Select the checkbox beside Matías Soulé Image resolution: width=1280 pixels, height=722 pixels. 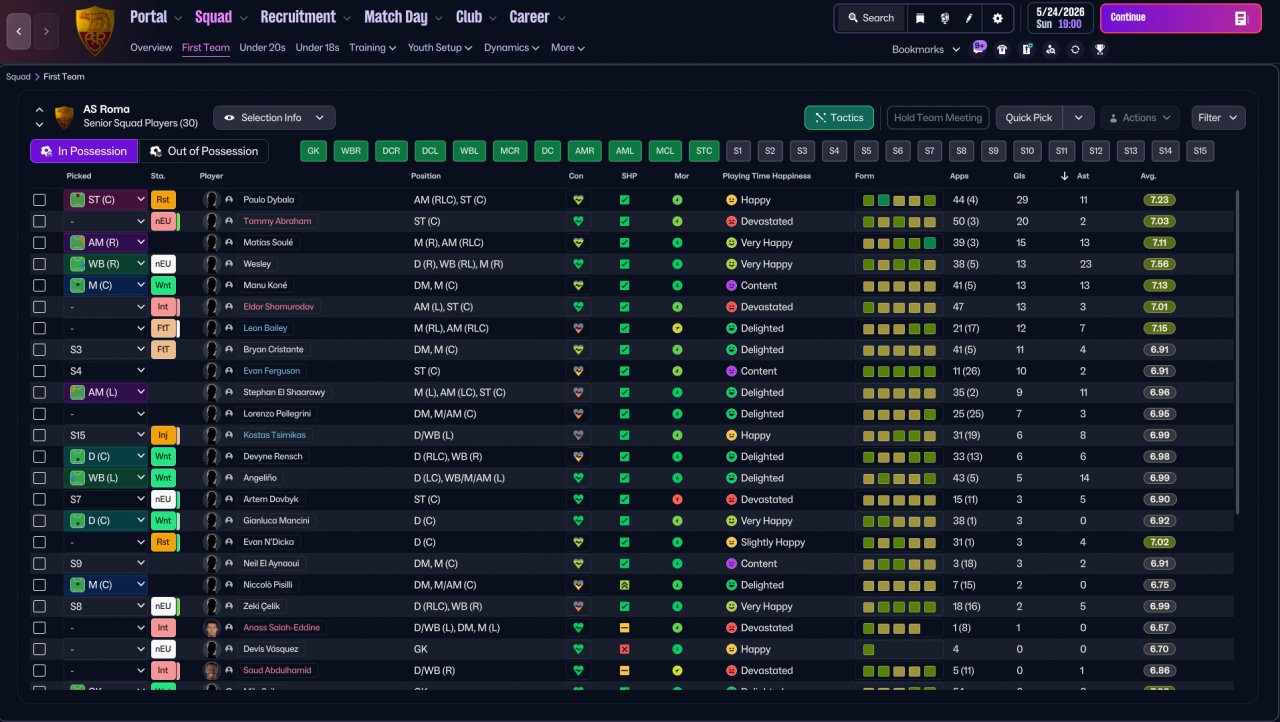click(39, 242)
